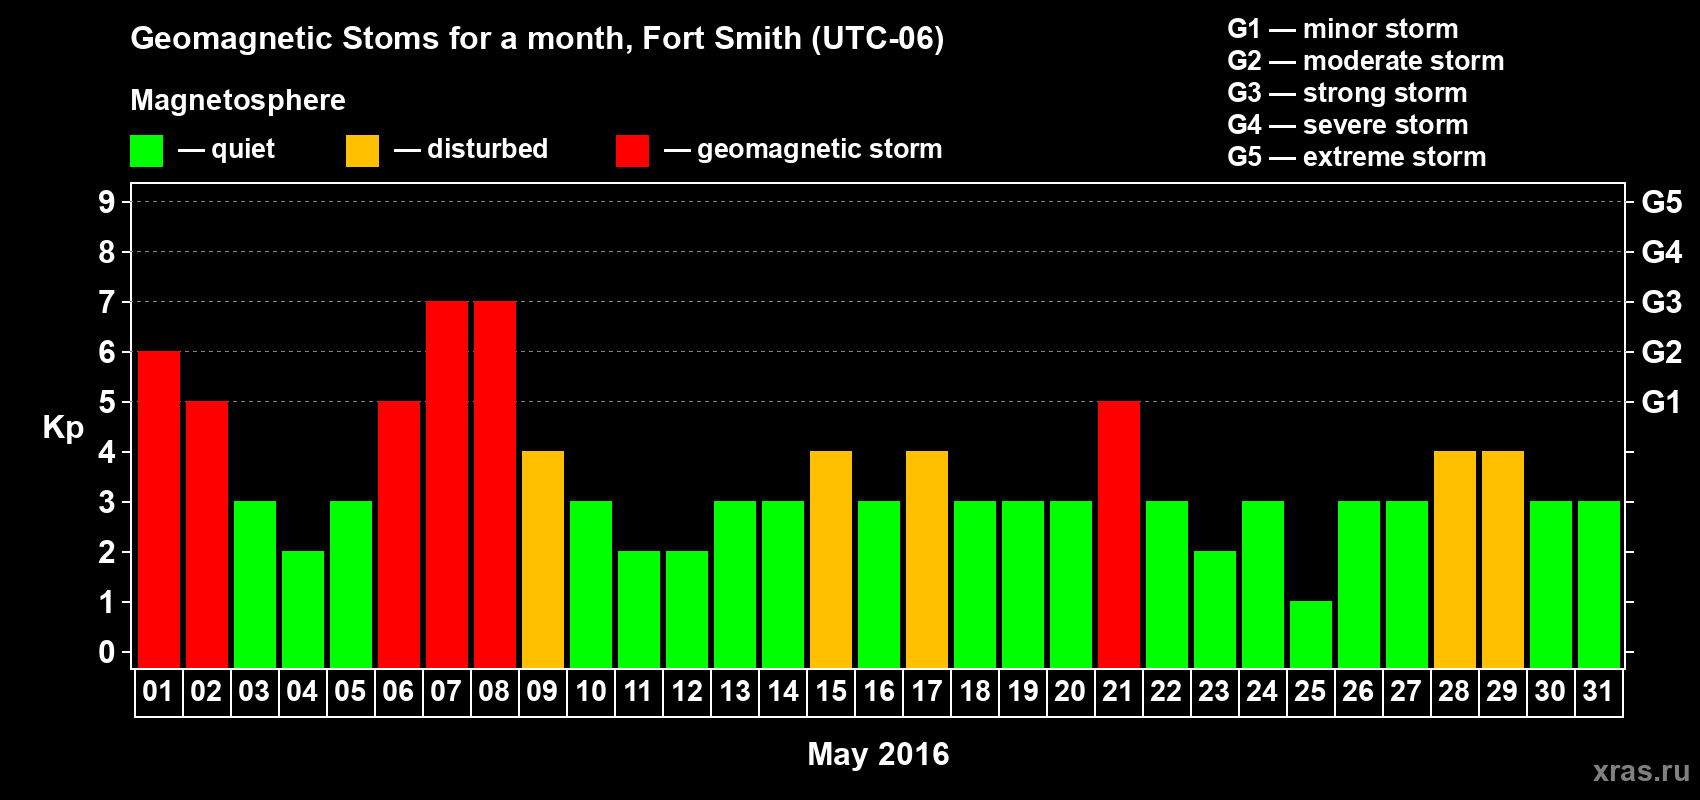
Task: Select date label 06 on the axis
Action: pyautogui.click(x=398, y=692)
